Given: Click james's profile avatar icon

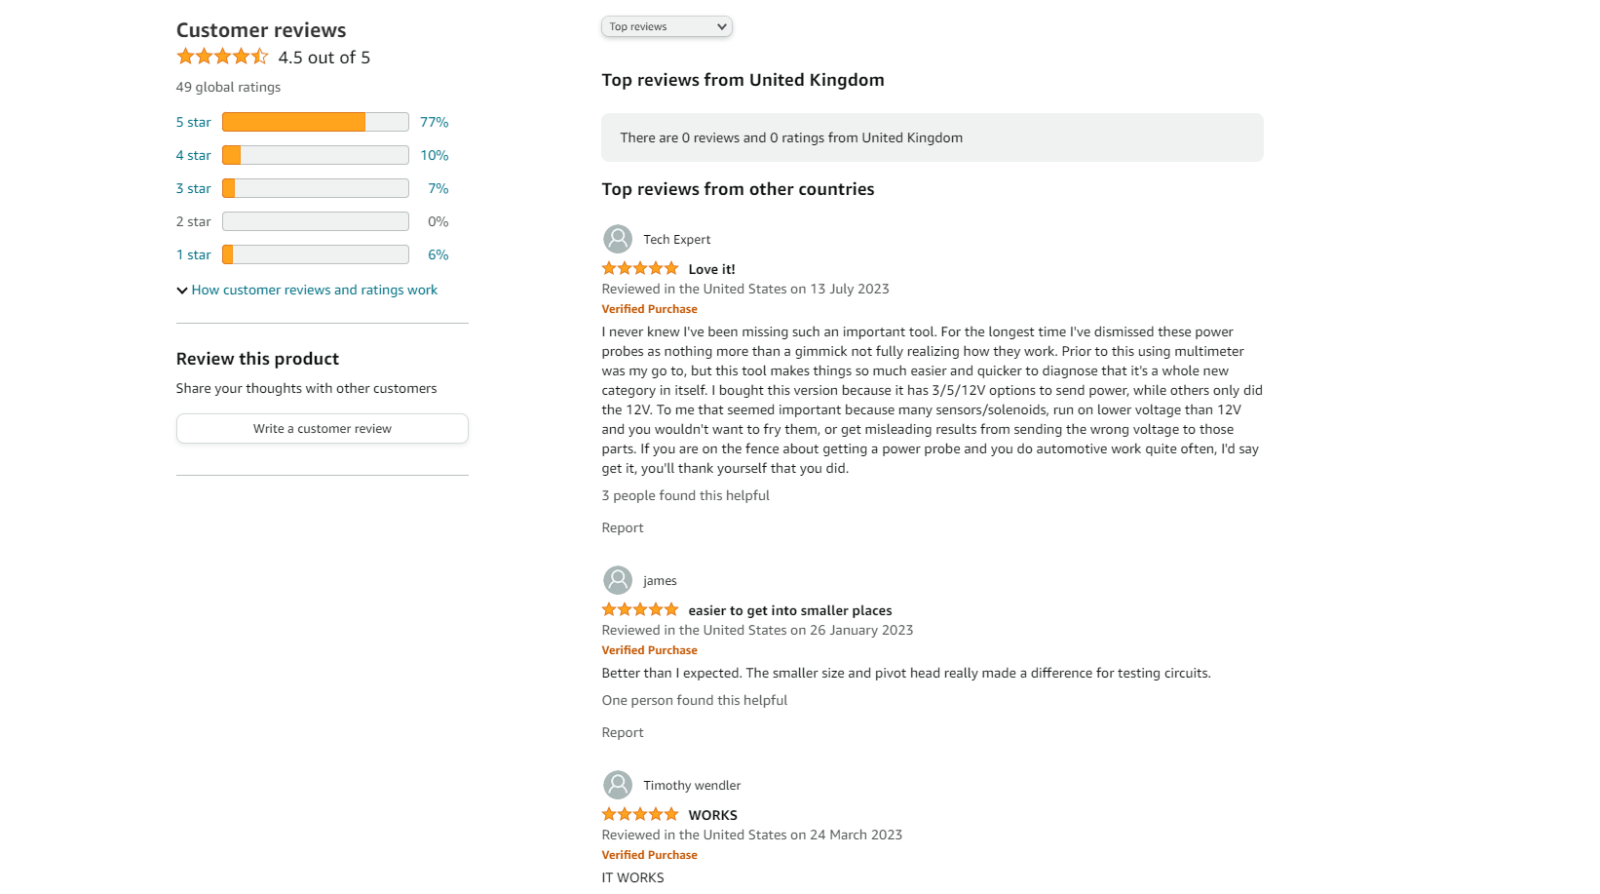Looking at the screenshot, I should click(x=618, y=580).
